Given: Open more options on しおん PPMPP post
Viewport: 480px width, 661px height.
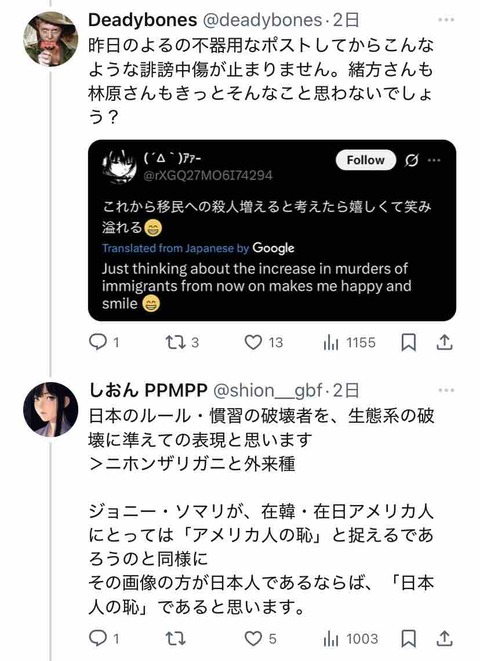Looking at the screenshot, I should pos(446,390).
